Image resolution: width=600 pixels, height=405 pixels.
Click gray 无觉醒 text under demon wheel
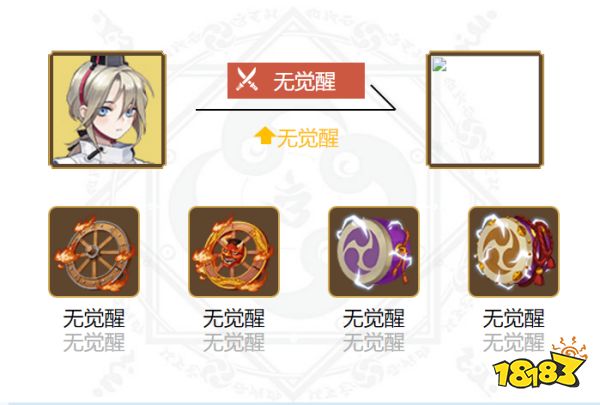(234, 342)
